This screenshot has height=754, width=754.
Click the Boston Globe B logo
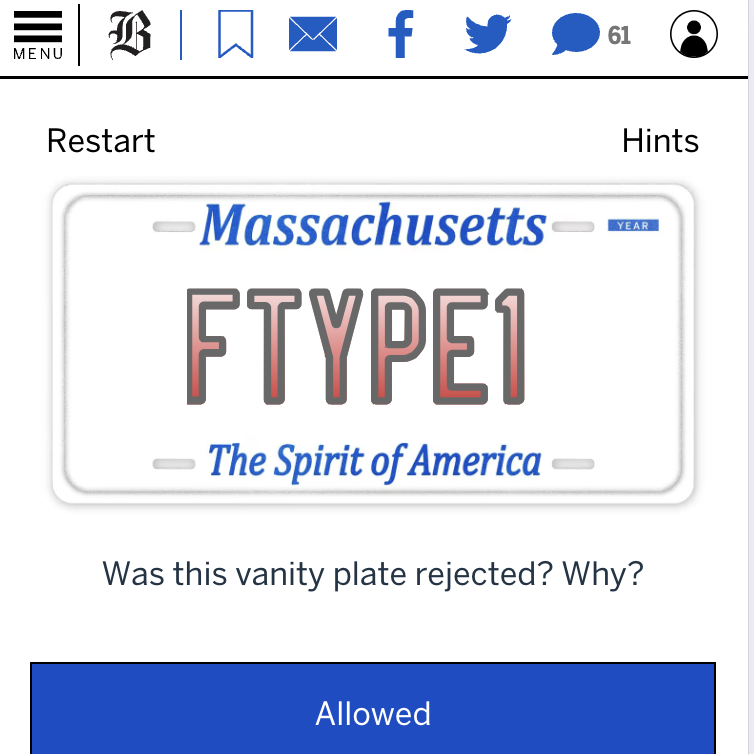(x=130, y=35)
